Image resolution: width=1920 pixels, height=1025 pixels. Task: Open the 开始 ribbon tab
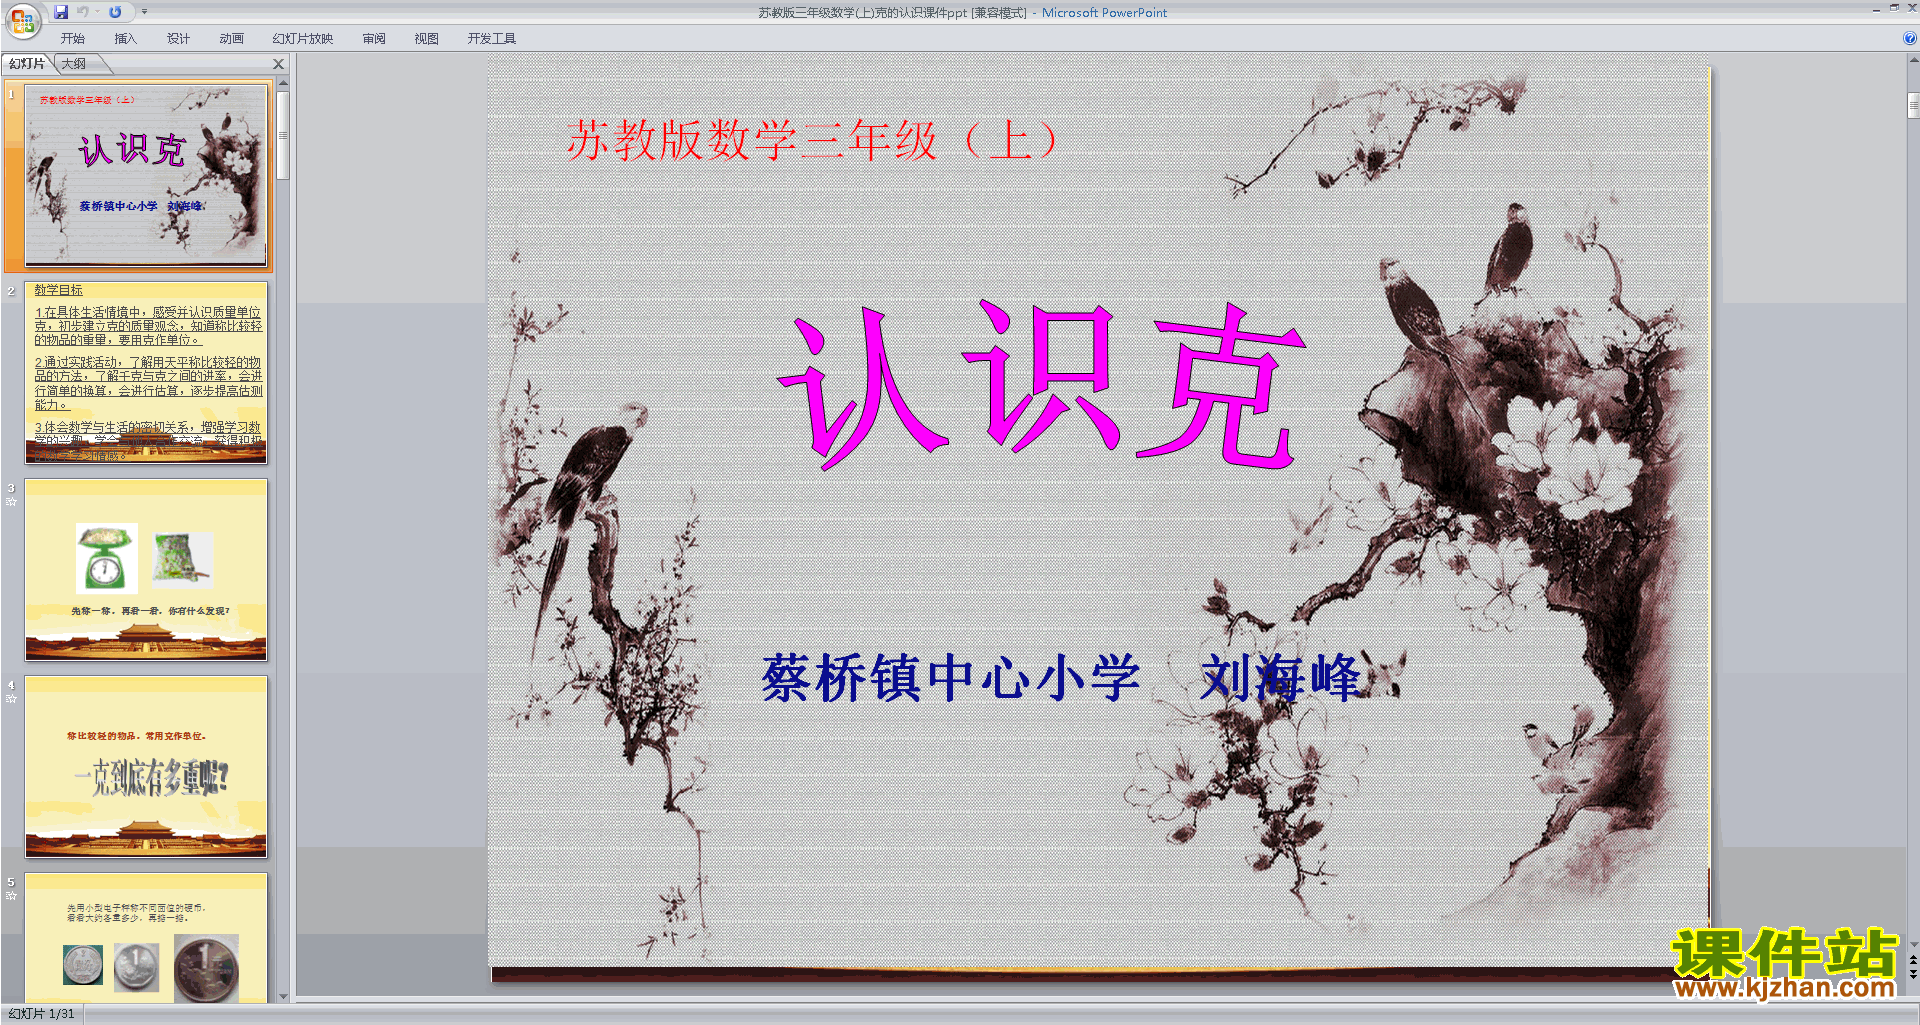pyautogui.click(x=73, y=39)
